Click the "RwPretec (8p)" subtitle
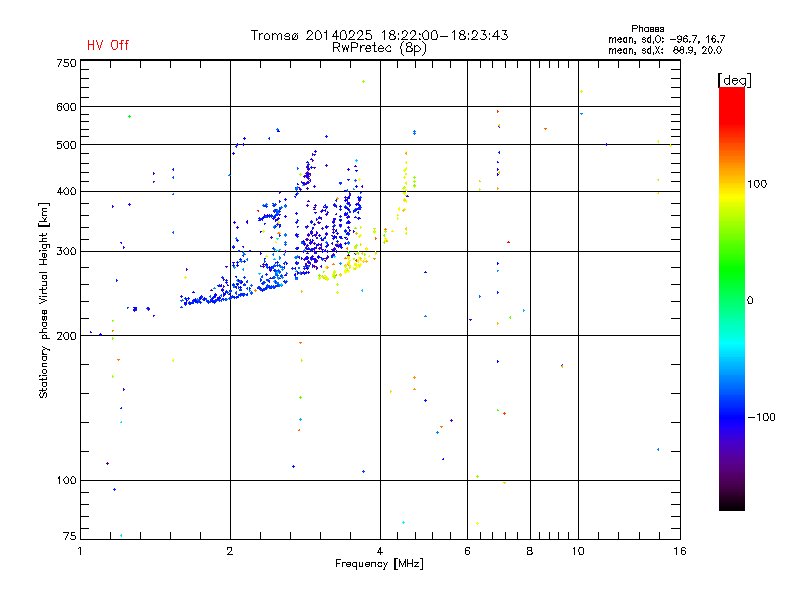 pyautogui.click(x=379, y=48)
